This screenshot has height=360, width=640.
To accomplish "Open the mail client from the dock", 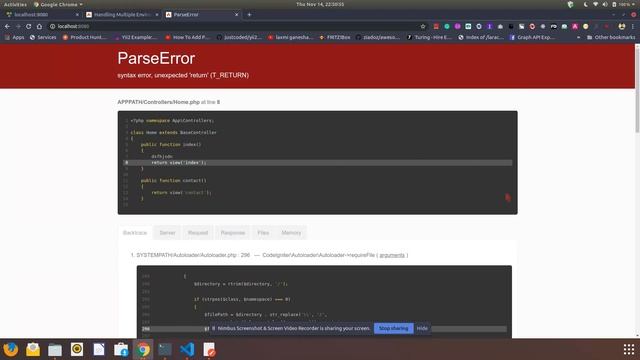I will (33, 349).
